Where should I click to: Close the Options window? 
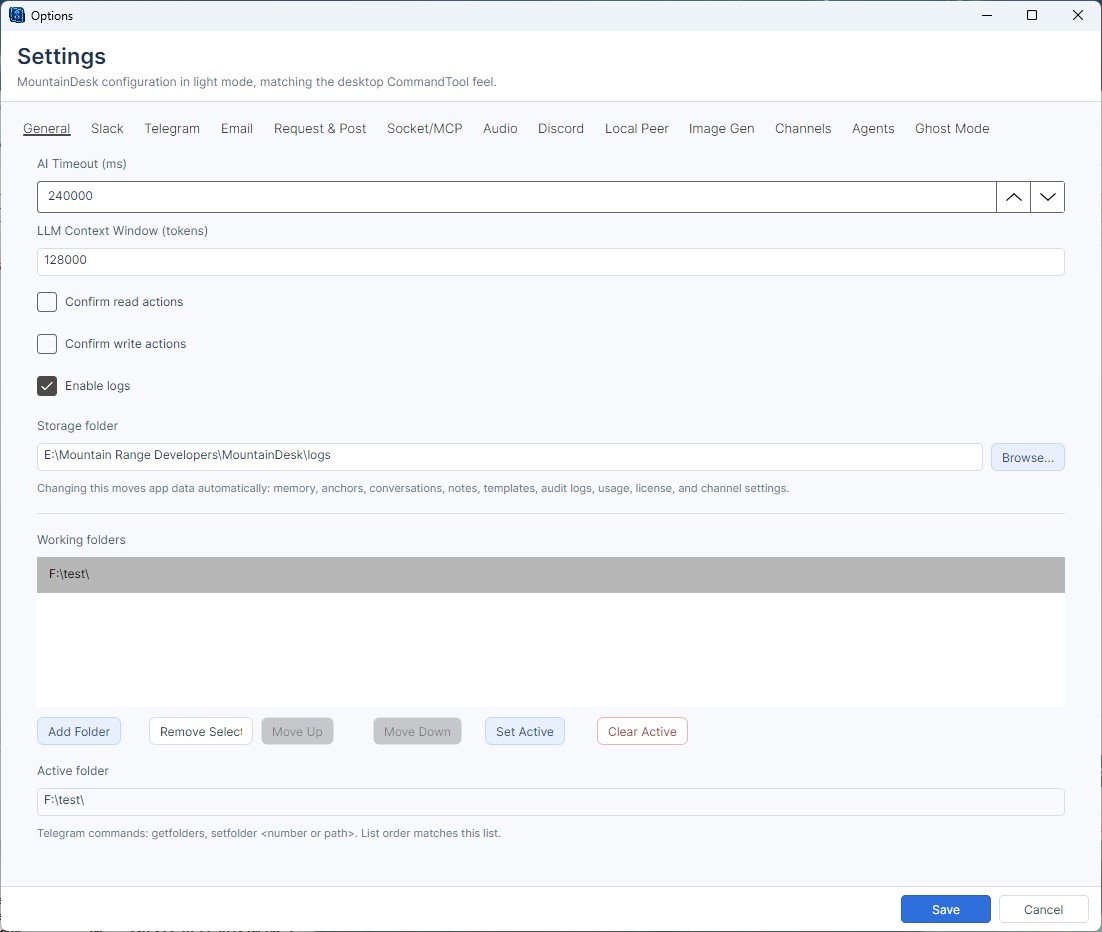[1077, 15]
